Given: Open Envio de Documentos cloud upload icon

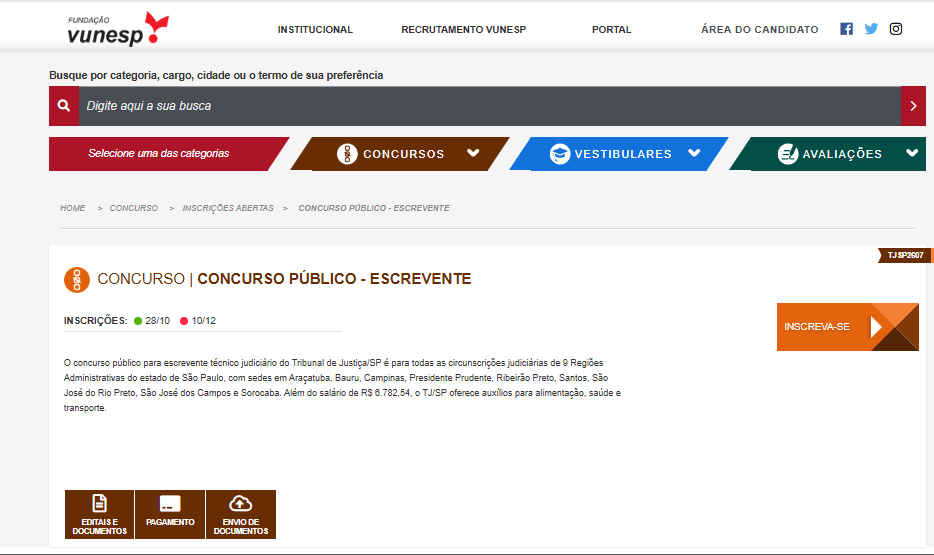Looking at the screenshot, I should click(x=241, y=503).
